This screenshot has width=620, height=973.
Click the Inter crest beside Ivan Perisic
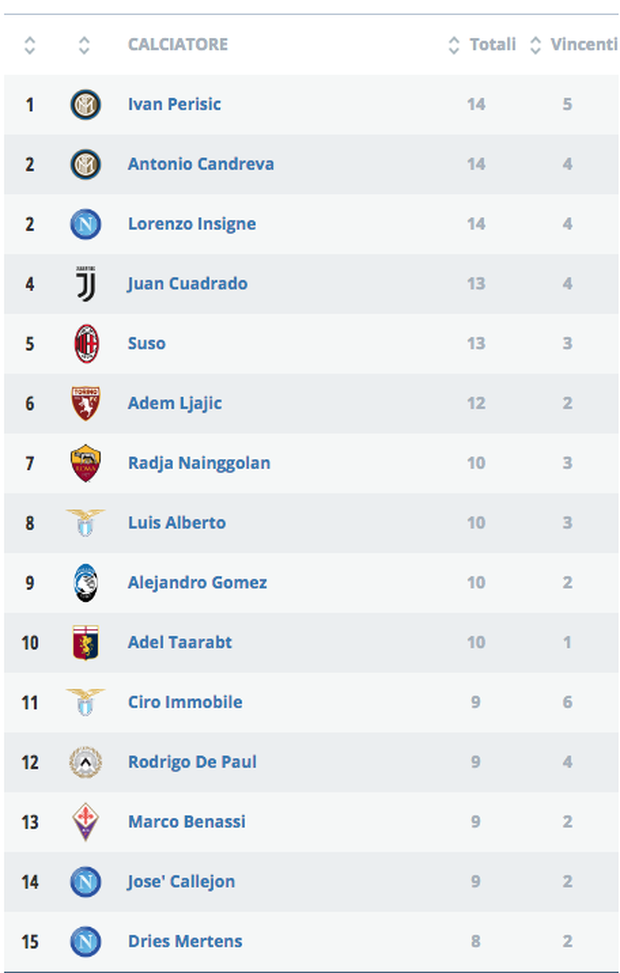click(85, 104)
